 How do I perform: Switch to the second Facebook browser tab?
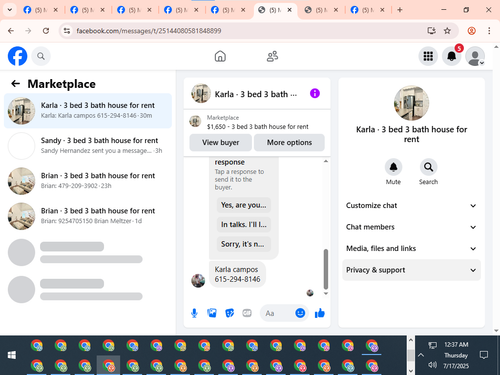click(88, 10)
